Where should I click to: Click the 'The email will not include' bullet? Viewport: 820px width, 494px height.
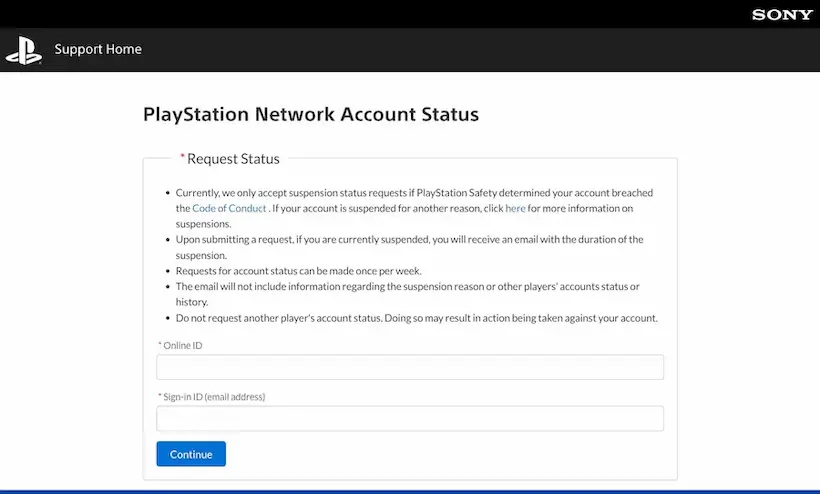407,294
